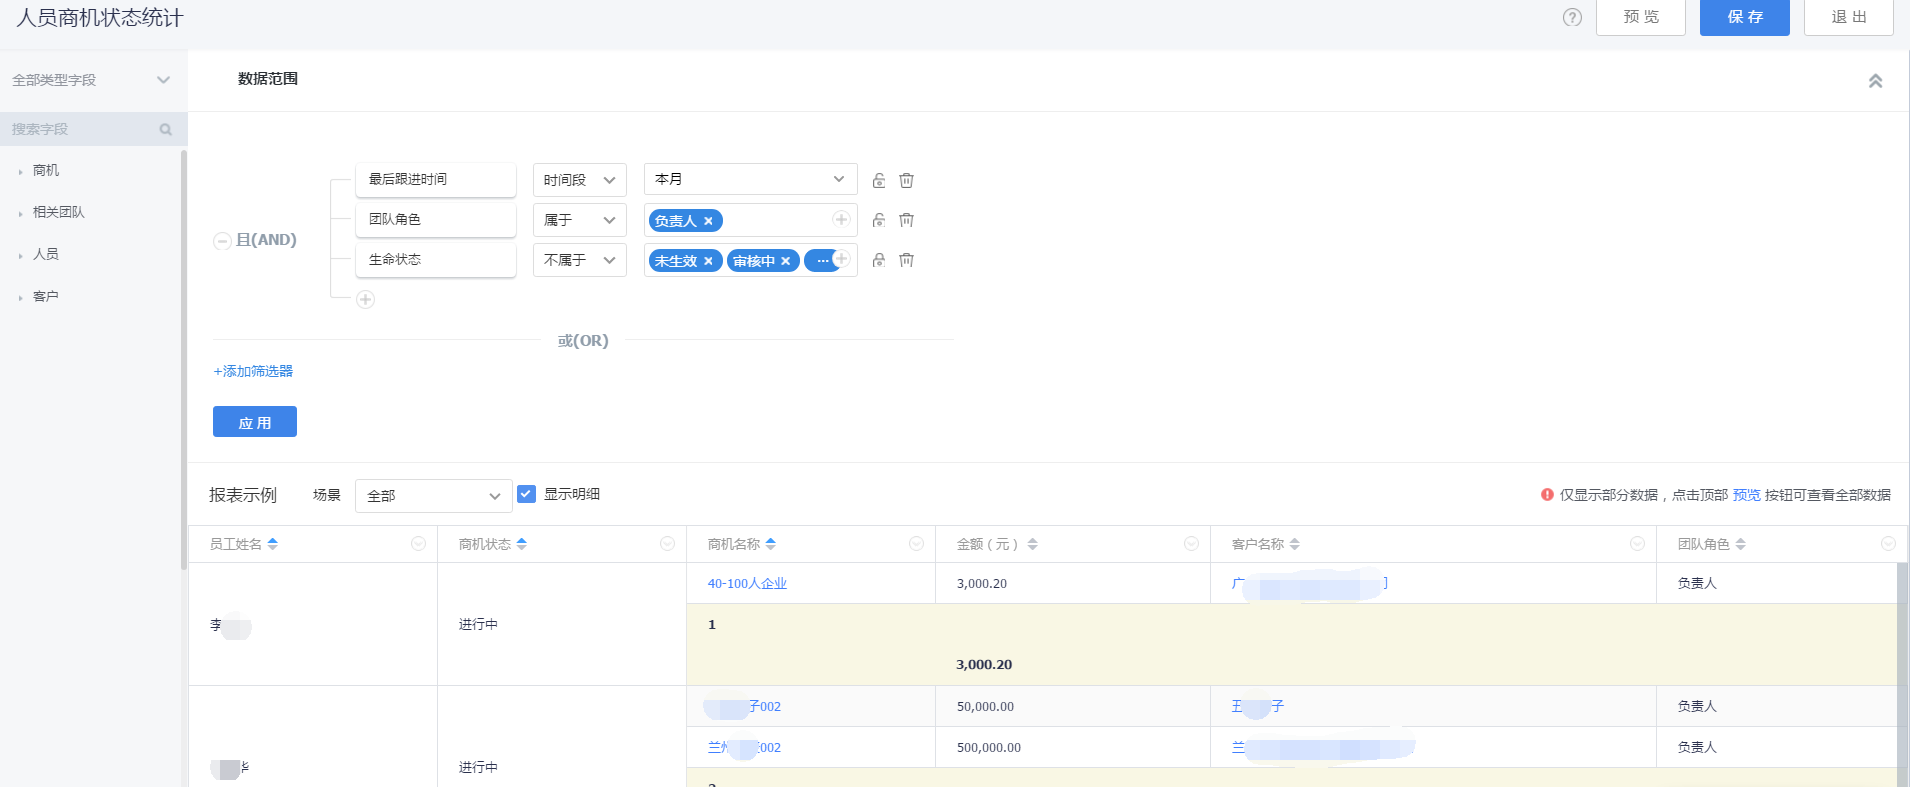This screenshot has width=1910, height=787.
Task: Sort by 员工姓名 column
Action: point(272,544)
